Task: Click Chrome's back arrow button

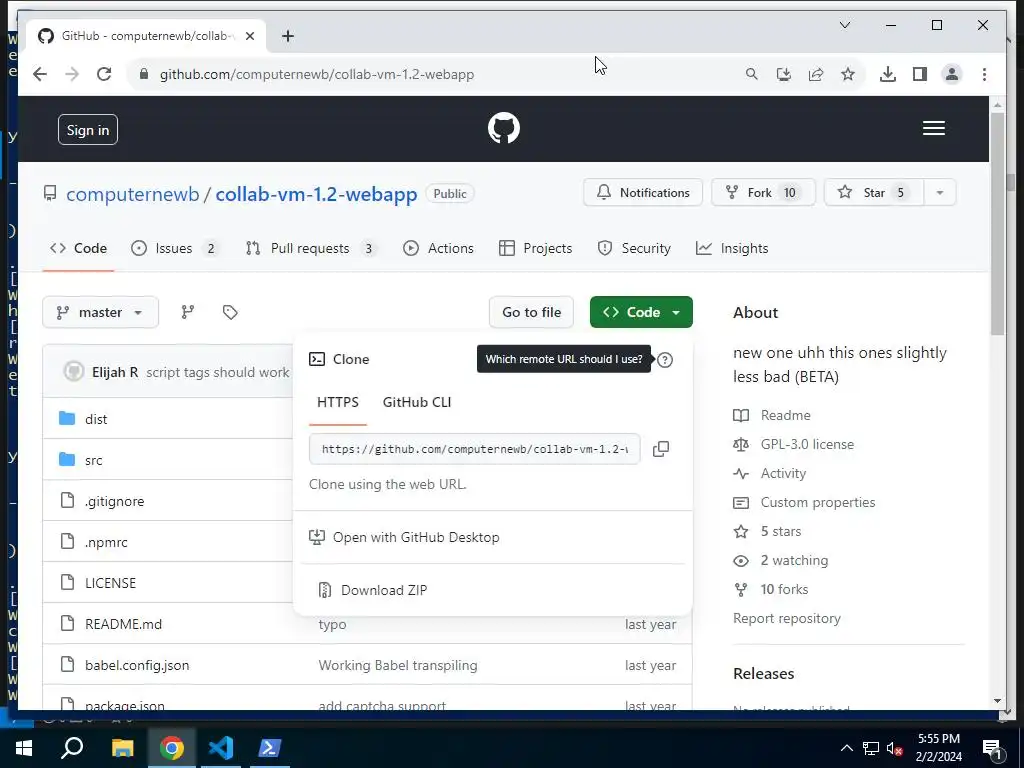Action: pos(40,74)
